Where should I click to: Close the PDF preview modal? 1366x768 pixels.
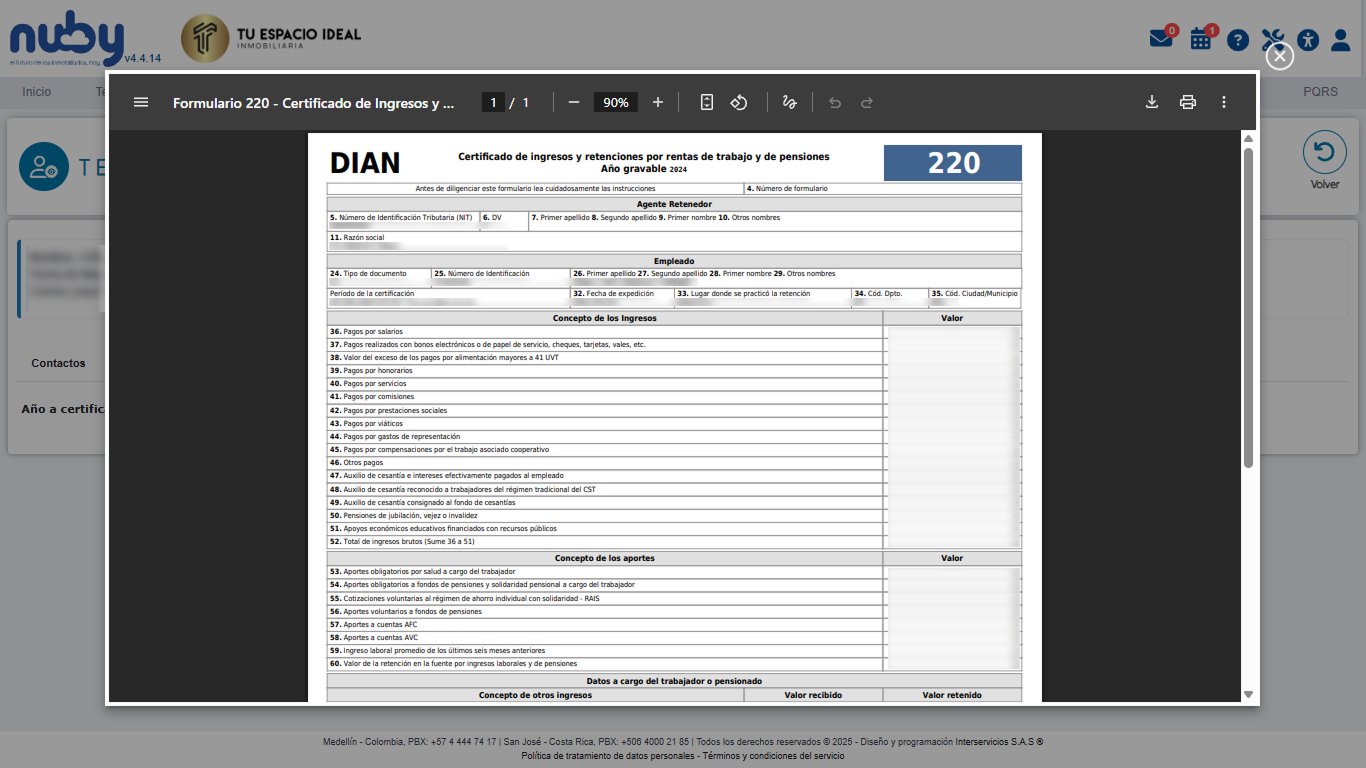click(1280, 57)
